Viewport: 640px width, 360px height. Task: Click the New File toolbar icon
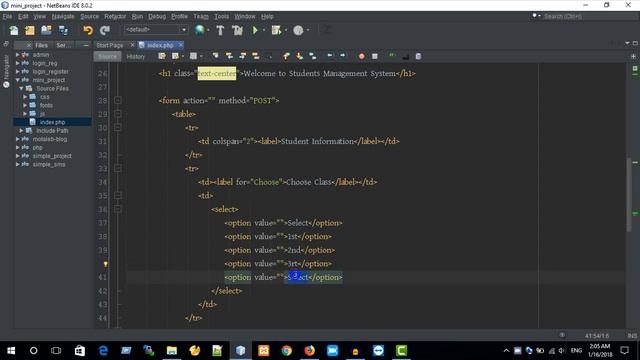13,30
